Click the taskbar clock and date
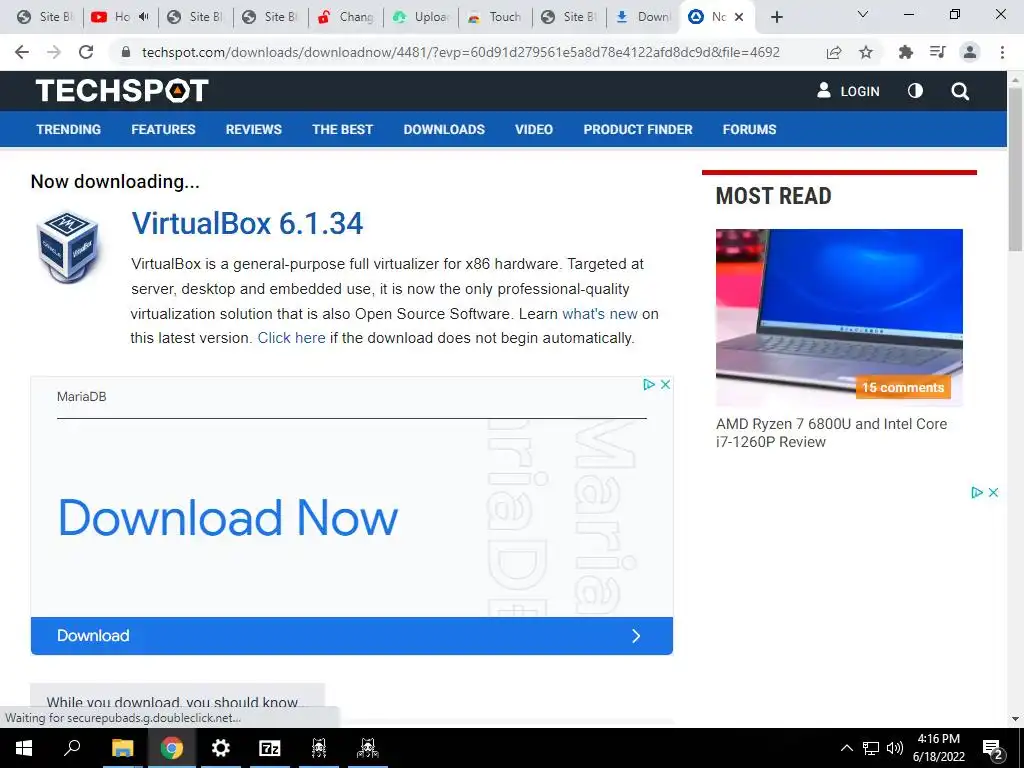Image resolution: width=1024 pixels, height=768 pixels. click(938, 748)
